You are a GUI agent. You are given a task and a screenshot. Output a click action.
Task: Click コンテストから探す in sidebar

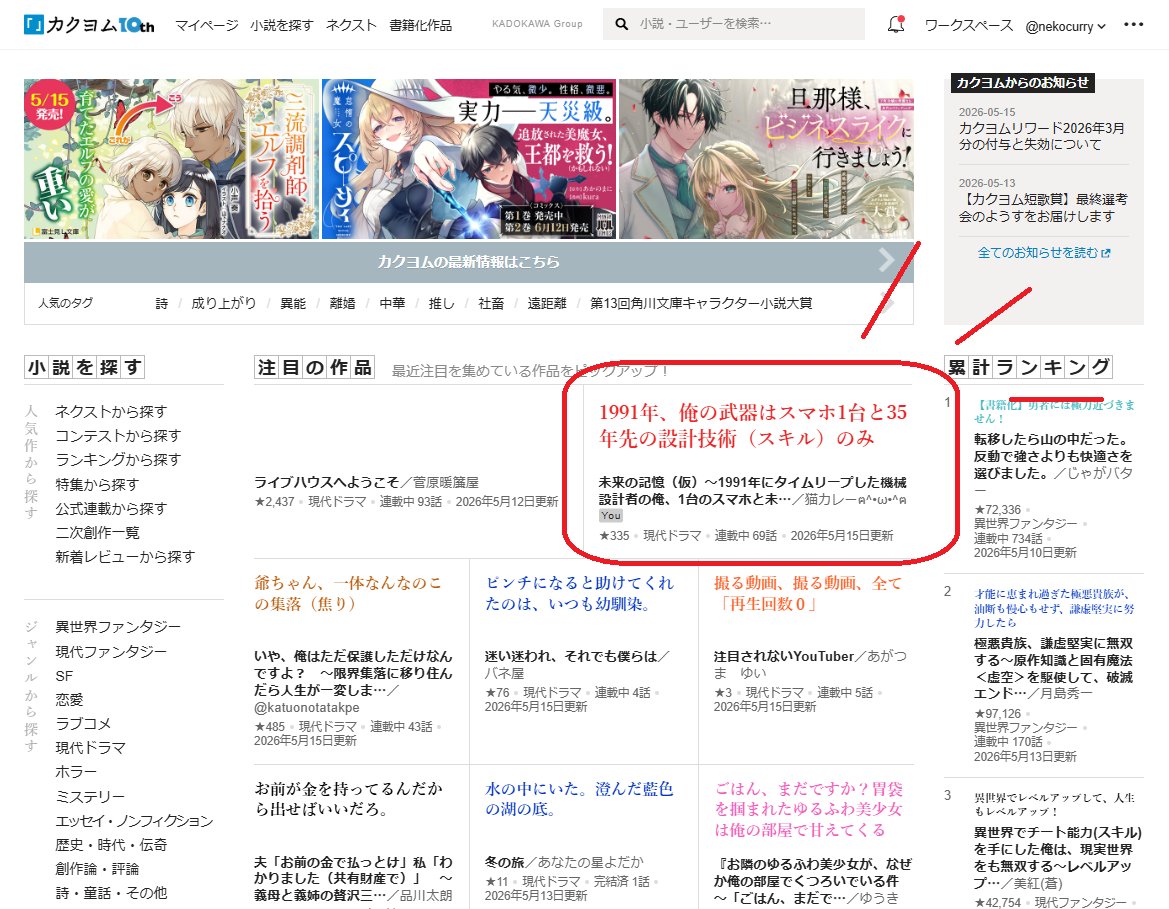[x=118, y=435]
